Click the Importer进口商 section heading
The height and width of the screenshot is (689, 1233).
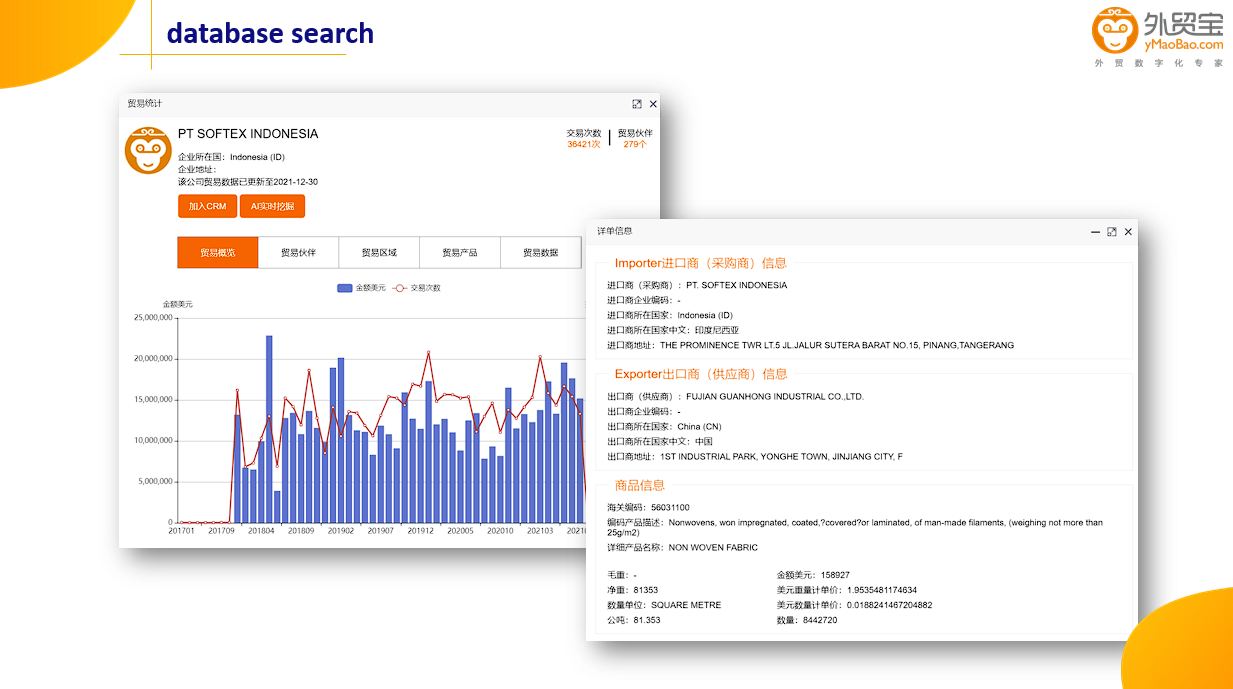[x=701, y=264]
